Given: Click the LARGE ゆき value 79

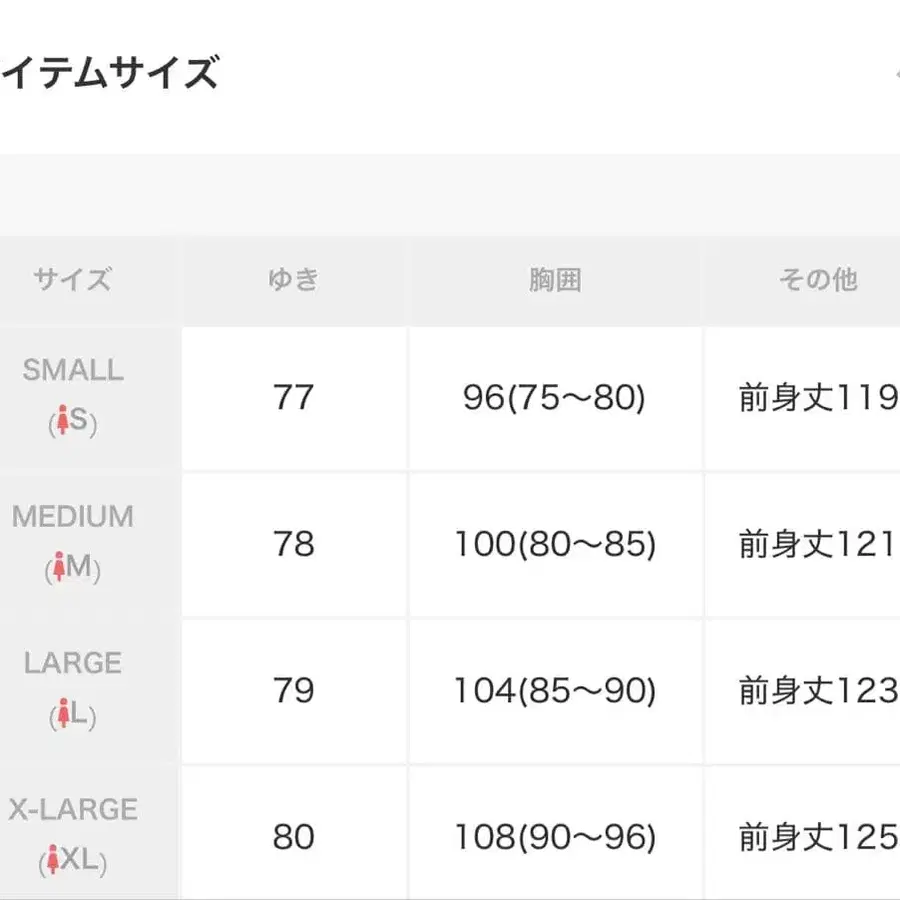Looking at the screenshot, I should click(293, 691).
